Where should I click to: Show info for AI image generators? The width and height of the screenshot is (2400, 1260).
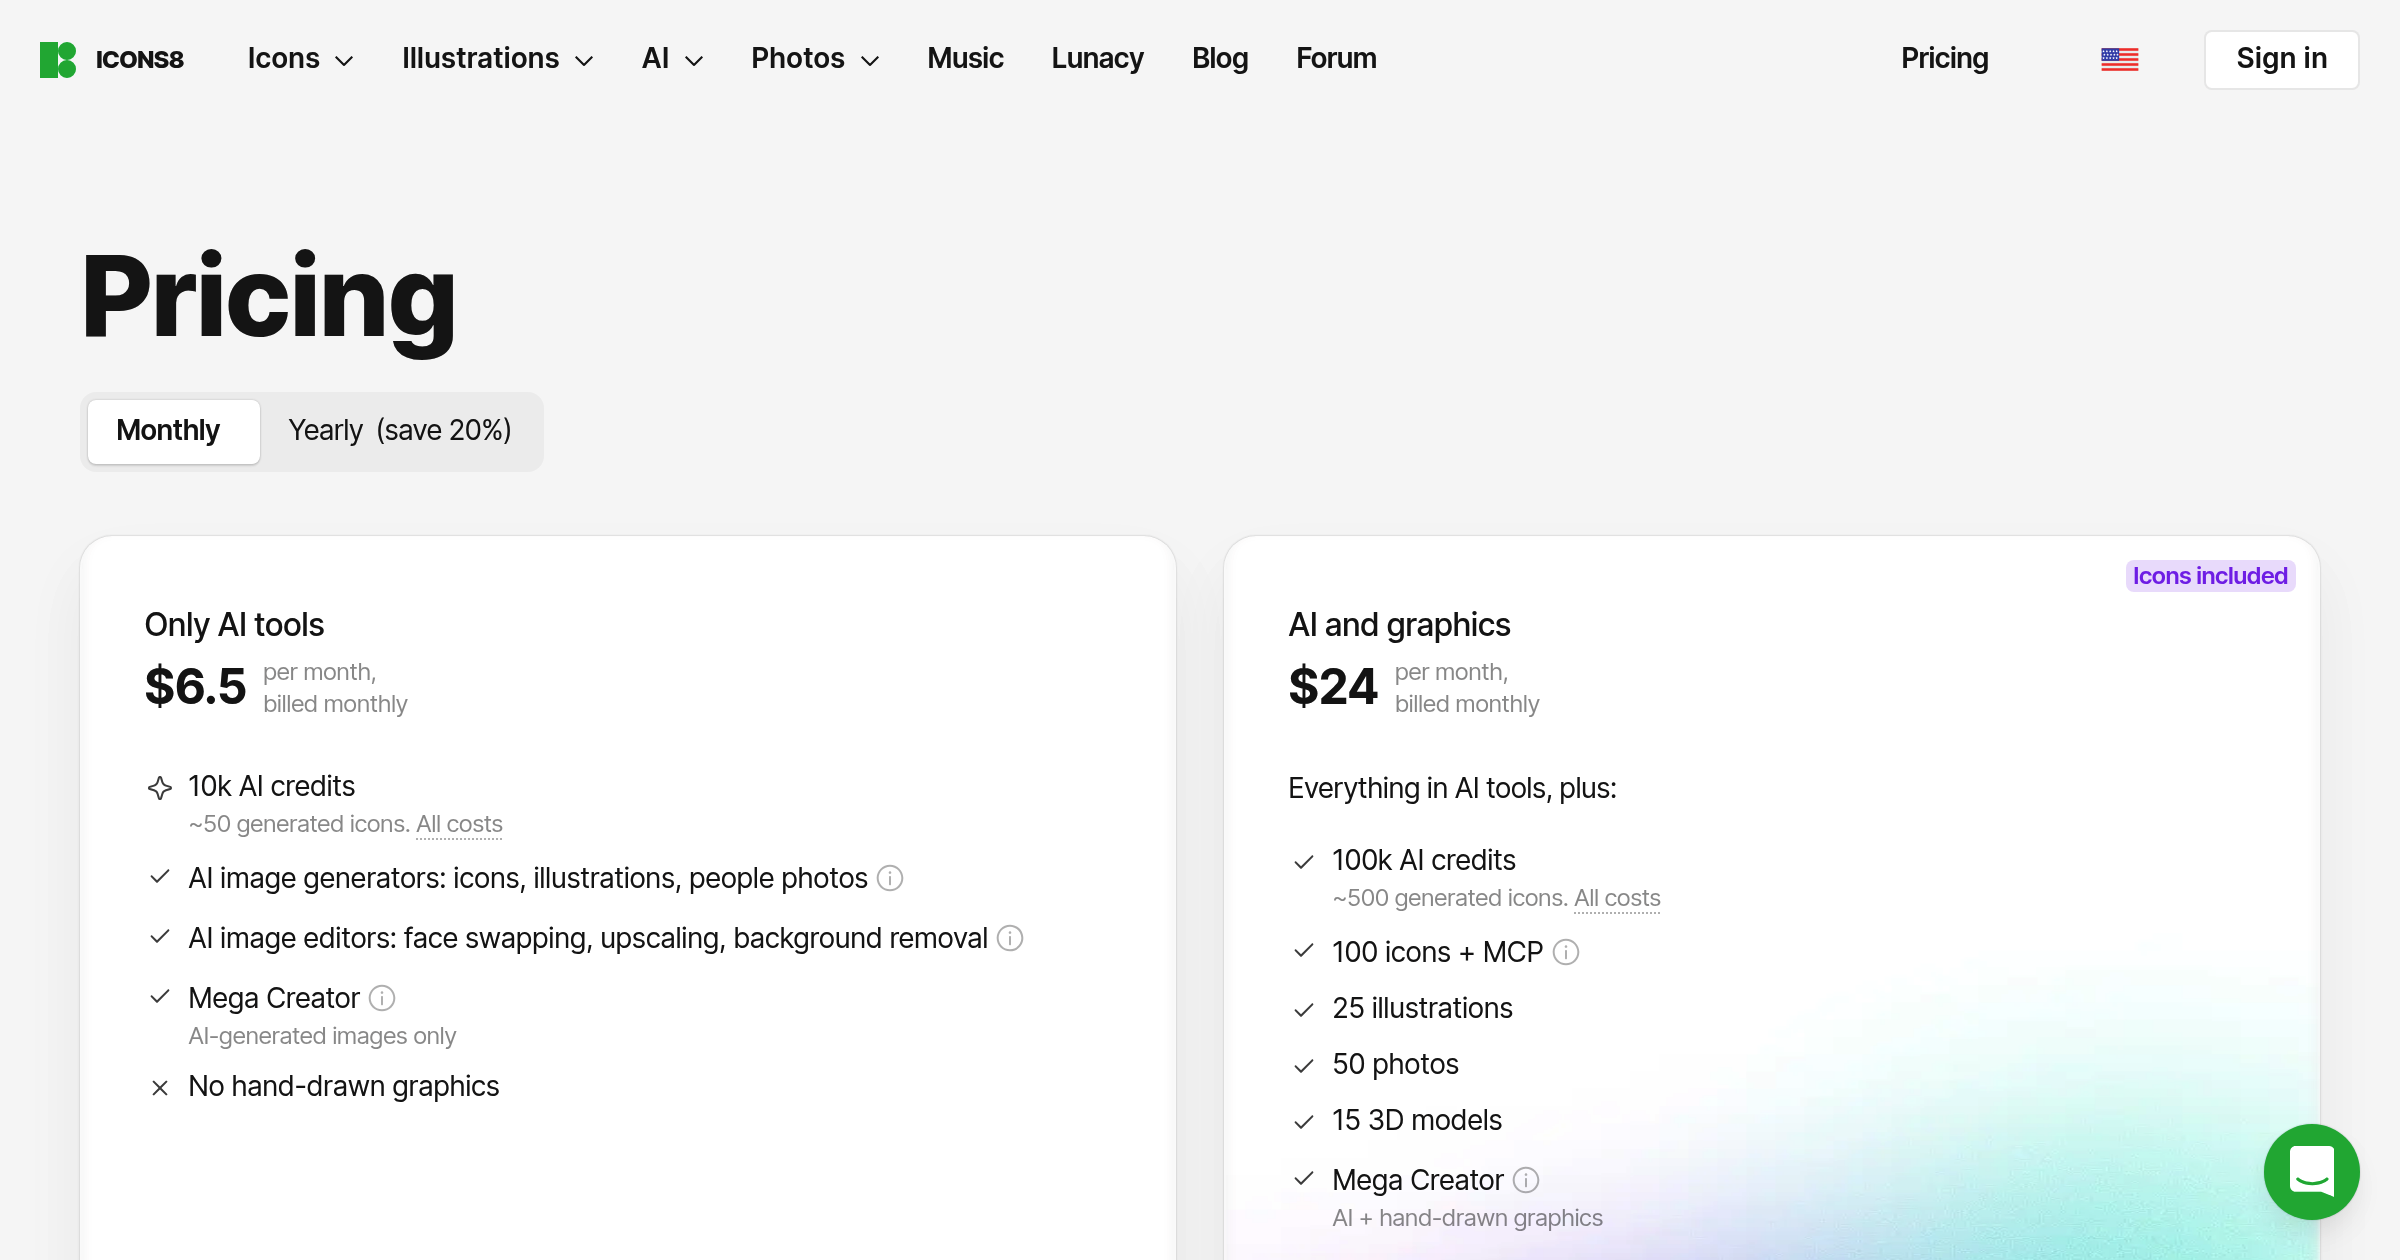[x=890, y=878]
